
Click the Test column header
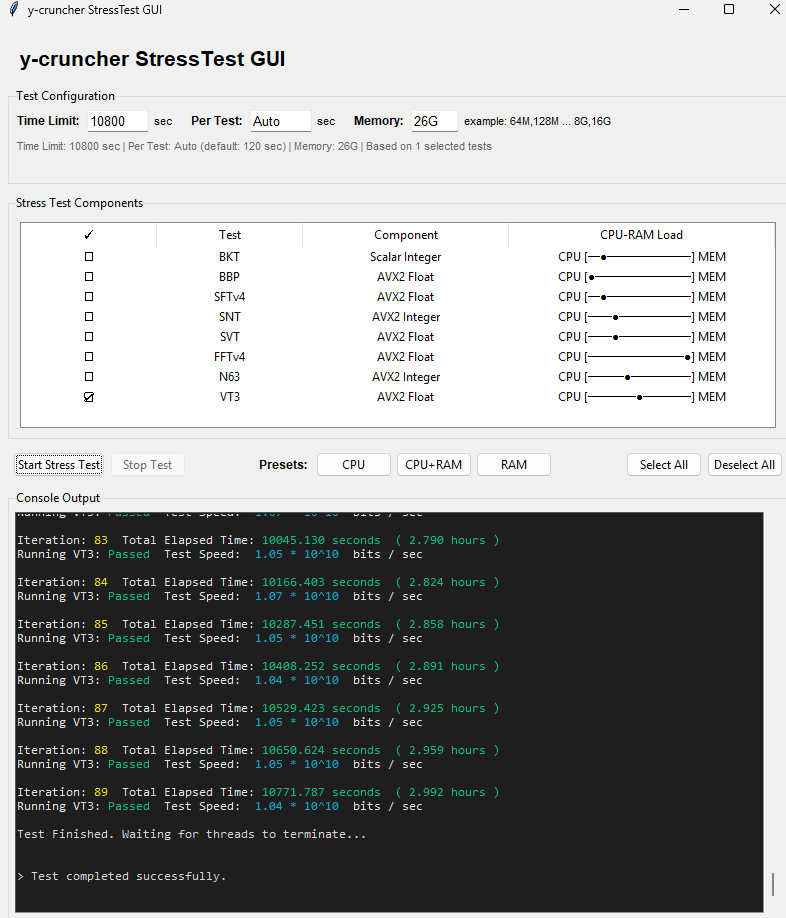click(229, 235)
